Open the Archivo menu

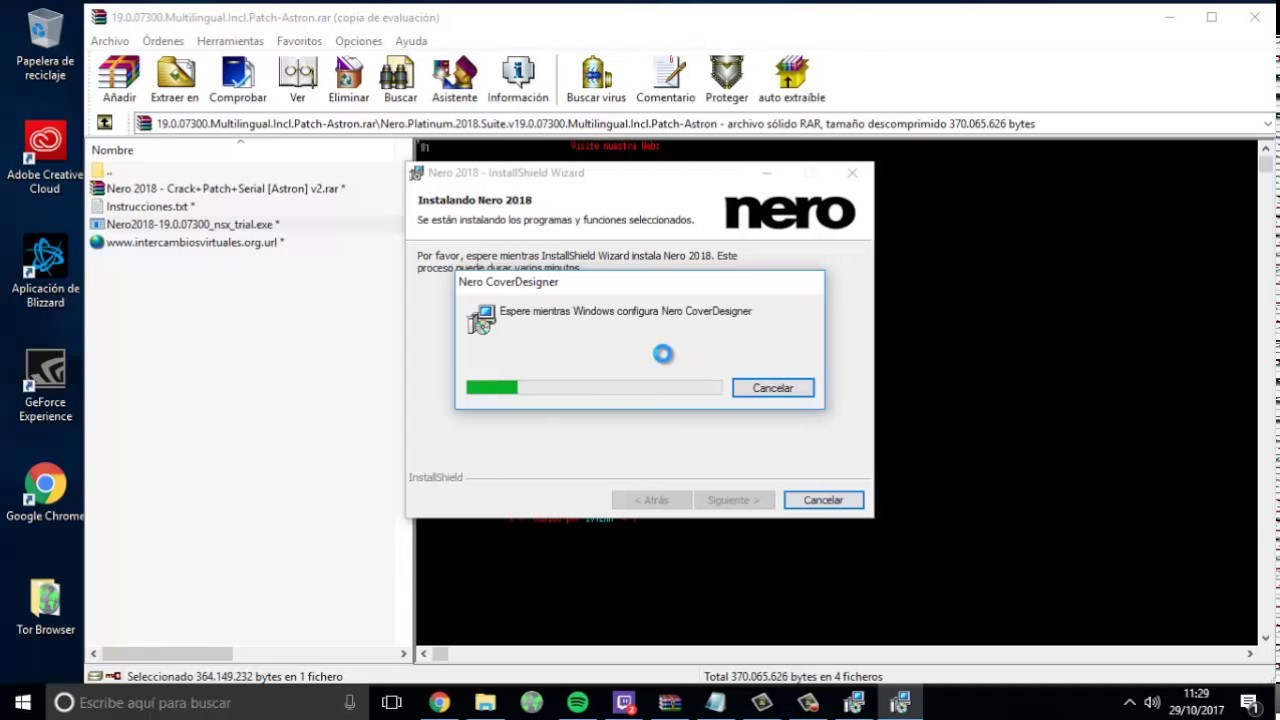click(110, 41)
